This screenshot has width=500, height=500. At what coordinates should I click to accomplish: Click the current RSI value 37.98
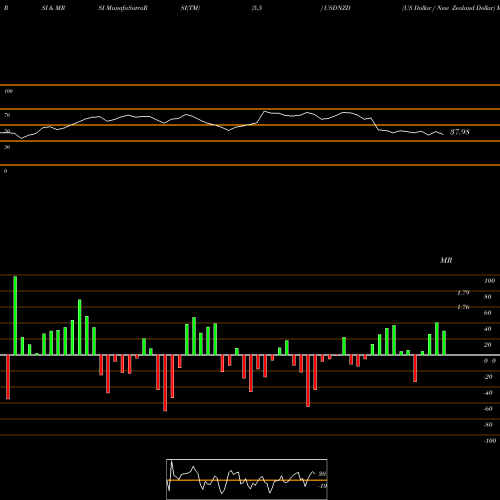[460, 132]
